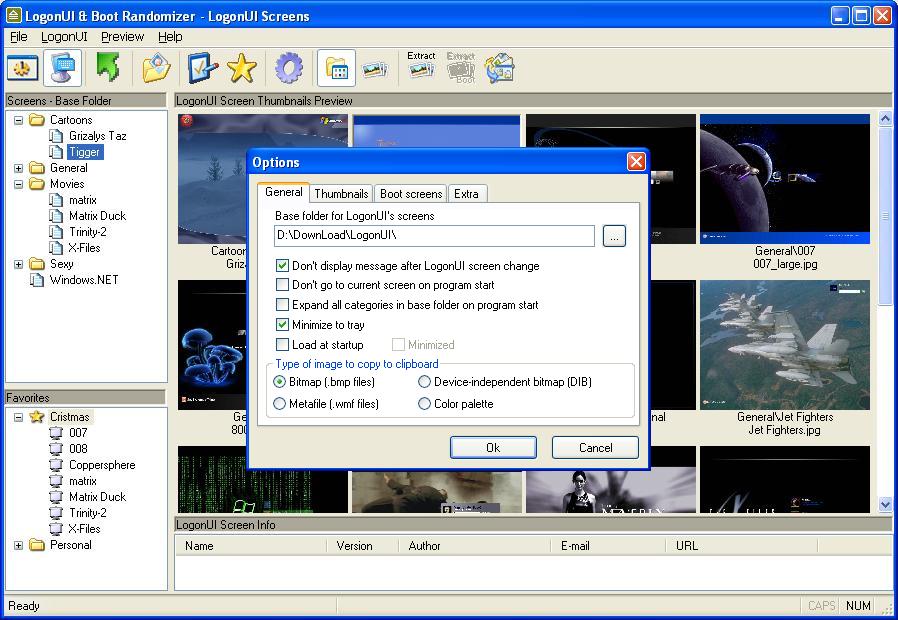Collapse the Cristmas favorites node
Screen dimensions: 898x620
[x=18, y=417]
